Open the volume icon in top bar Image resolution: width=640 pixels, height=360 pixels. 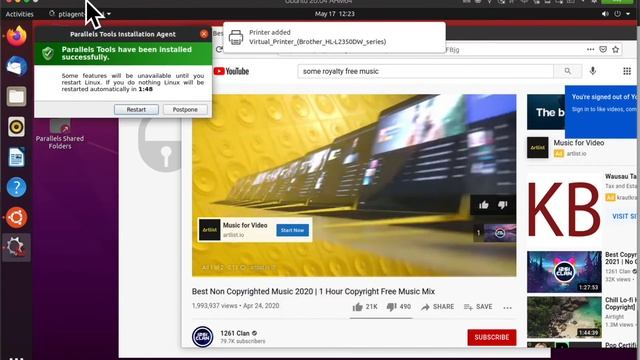coord(605,14)
